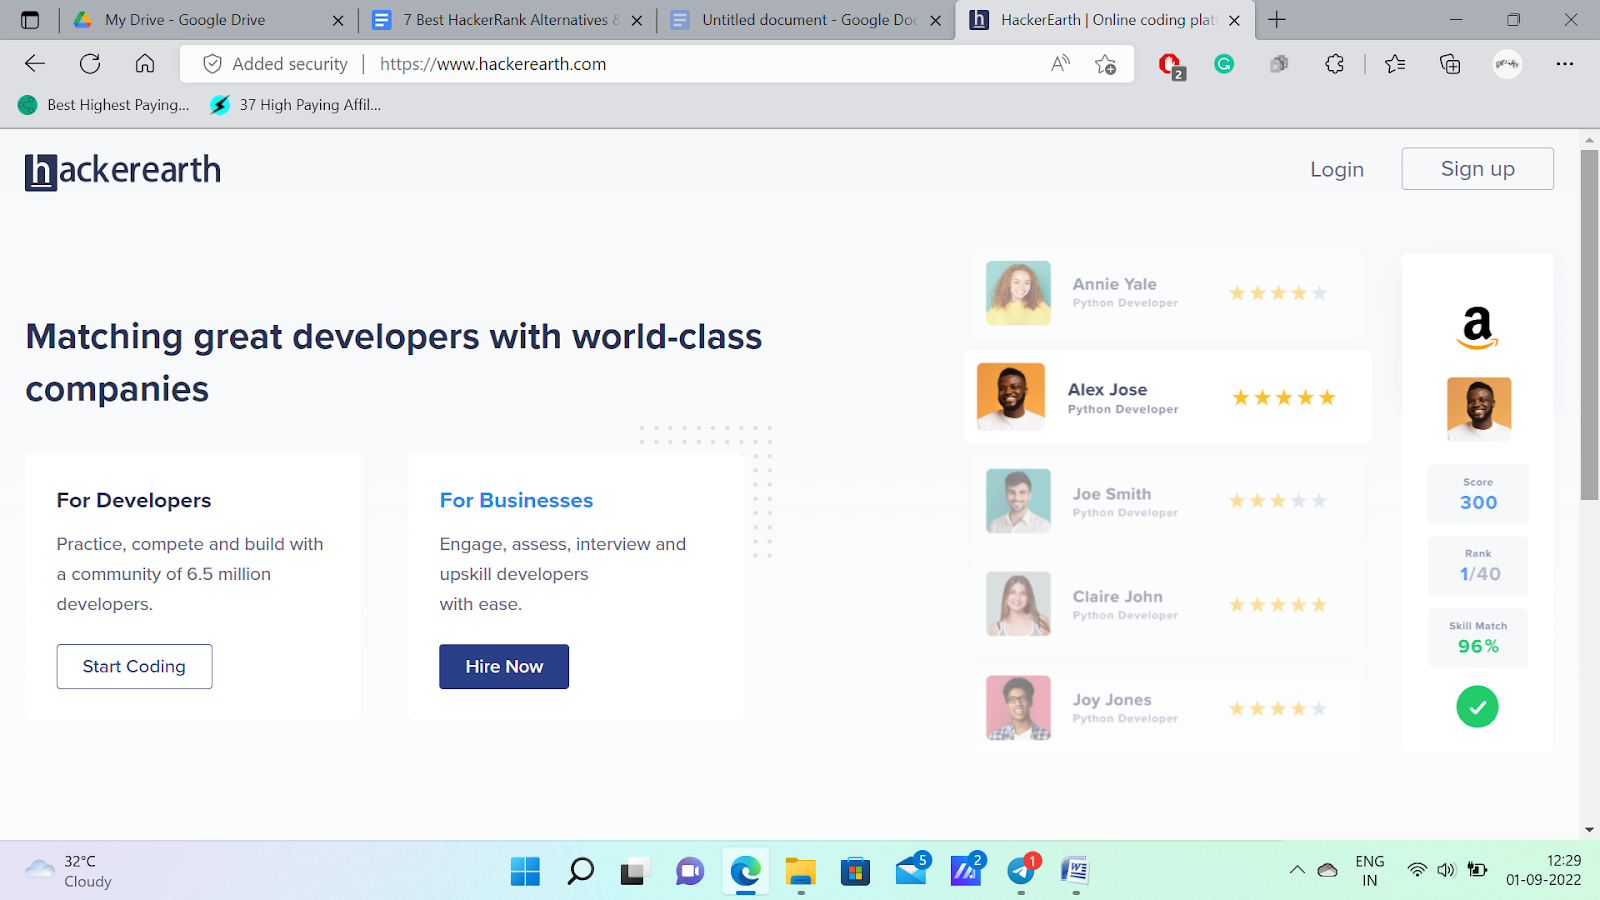Close the My Drive tab
Viewport: 1600px width, 900px height.
tap(338, 20)
